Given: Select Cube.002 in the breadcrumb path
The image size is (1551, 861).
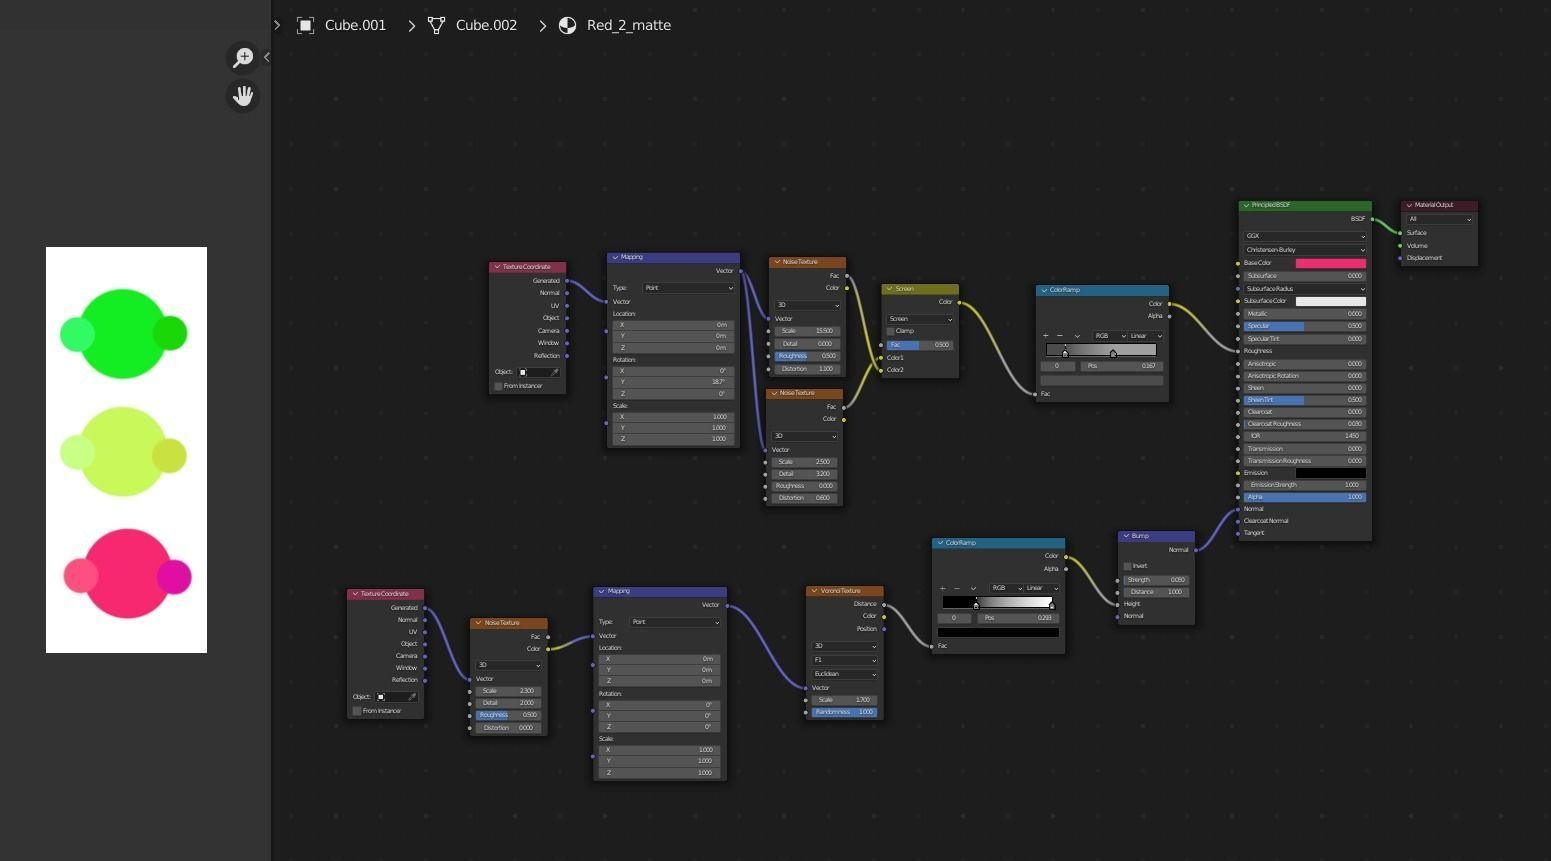Looking at the screenshot, I should click(x=486, y=25).
